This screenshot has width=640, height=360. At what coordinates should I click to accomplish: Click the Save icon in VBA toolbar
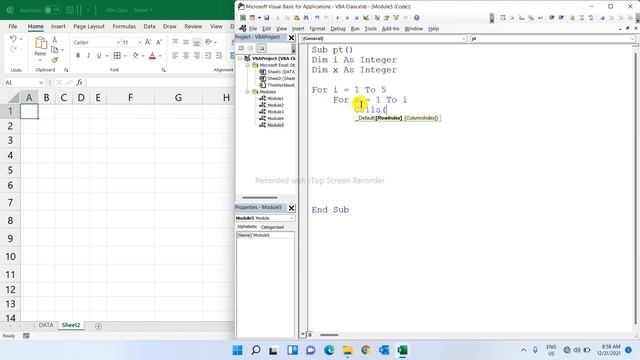267,18
